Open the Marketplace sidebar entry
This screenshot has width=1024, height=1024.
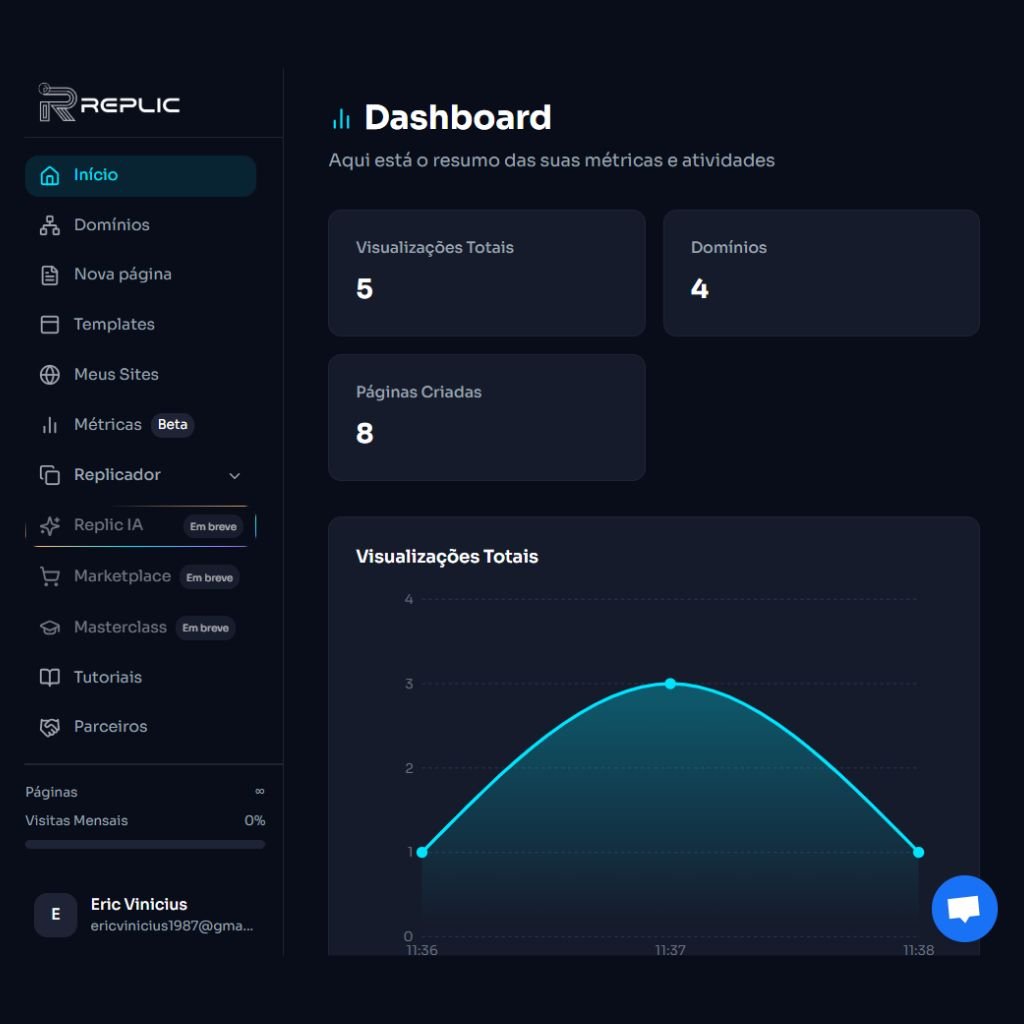[x=122, y=577]
